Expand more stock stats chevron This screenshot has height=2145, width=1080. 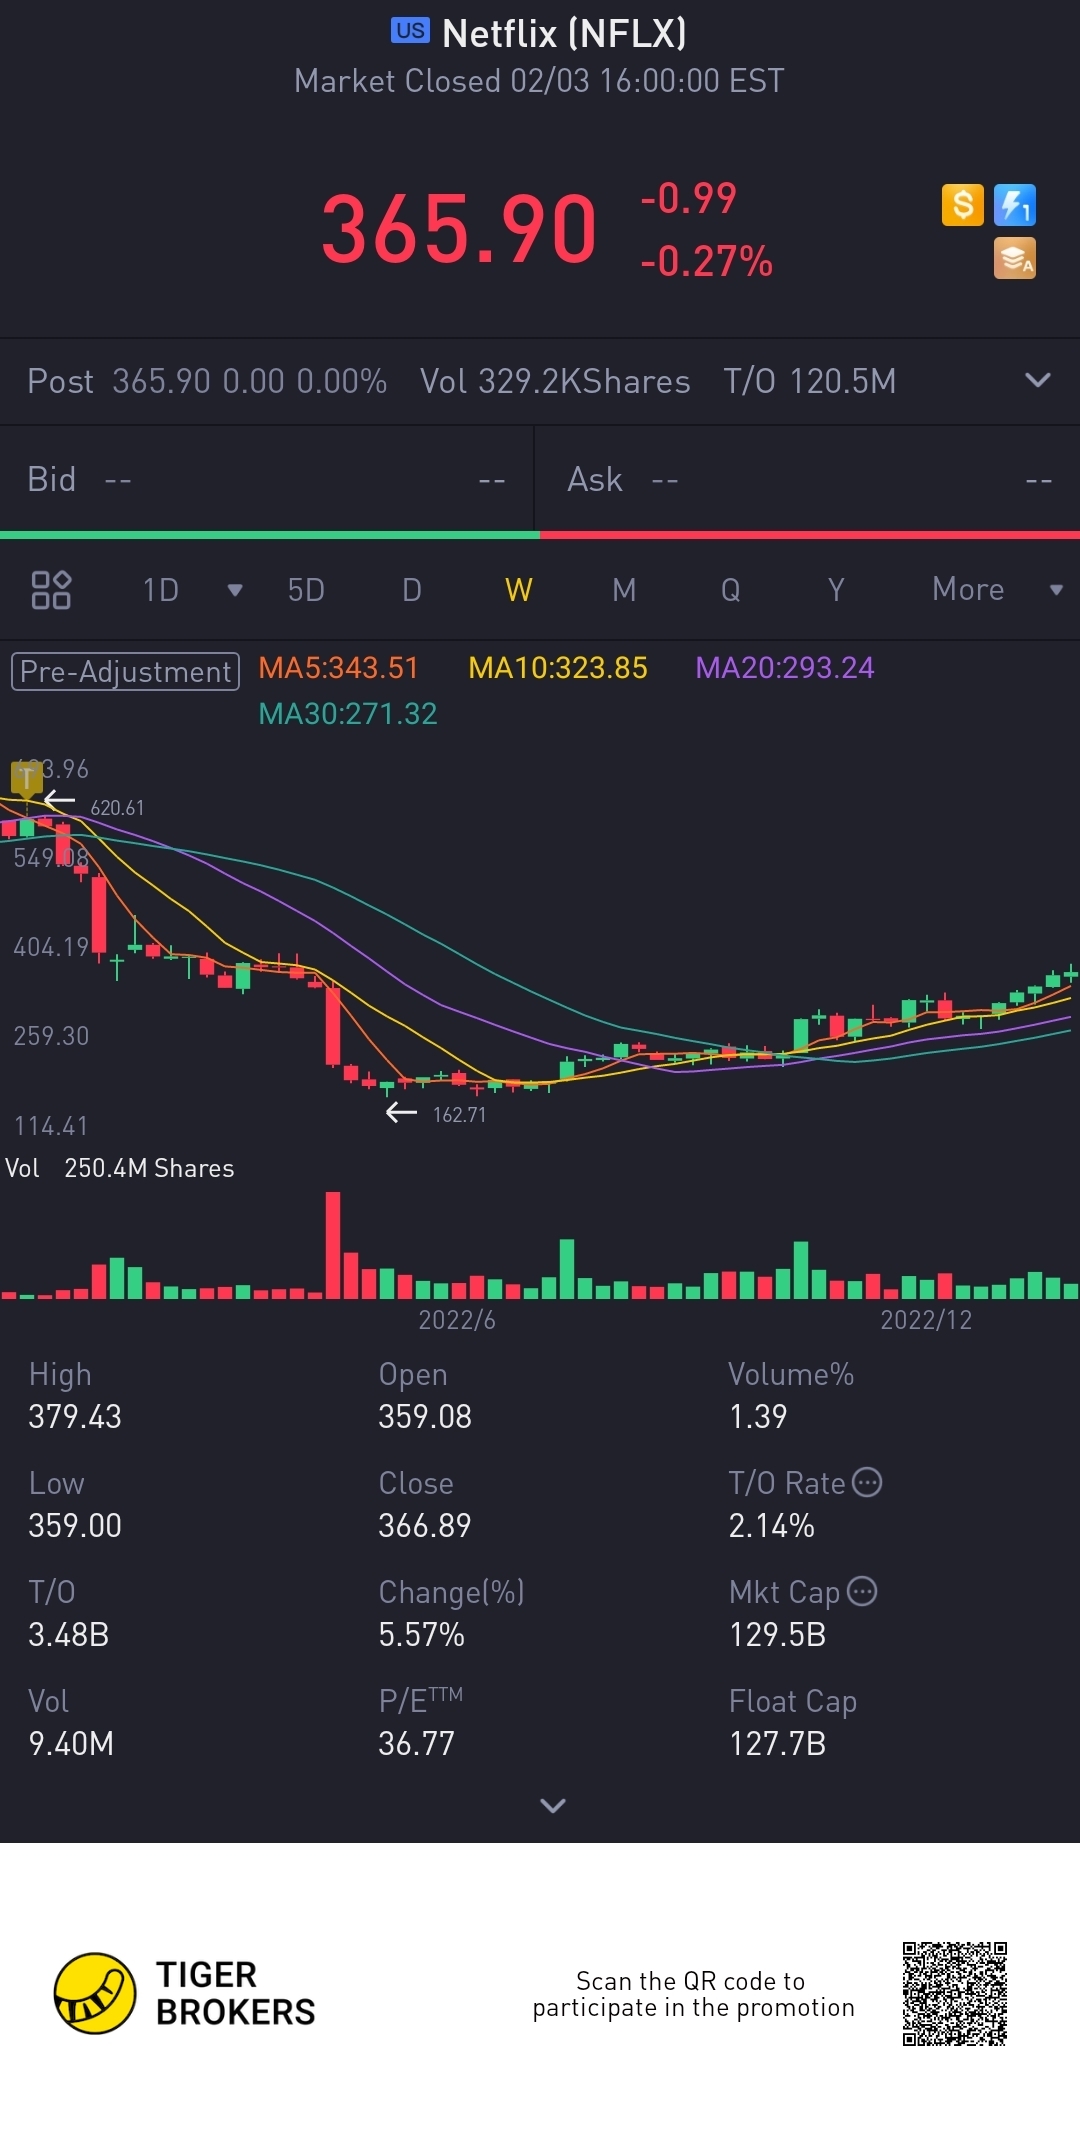click(553, 1805)
